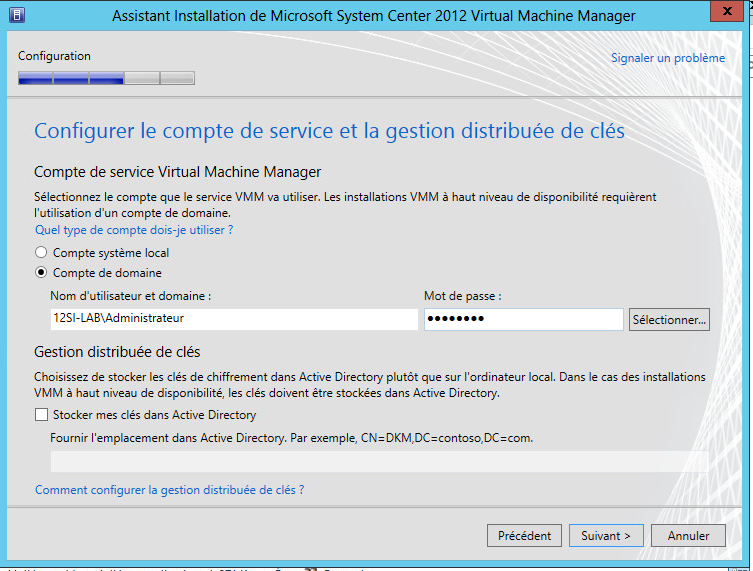
Task: Focus the 'Mot de passe' field
Action: (x=523, y=319)
